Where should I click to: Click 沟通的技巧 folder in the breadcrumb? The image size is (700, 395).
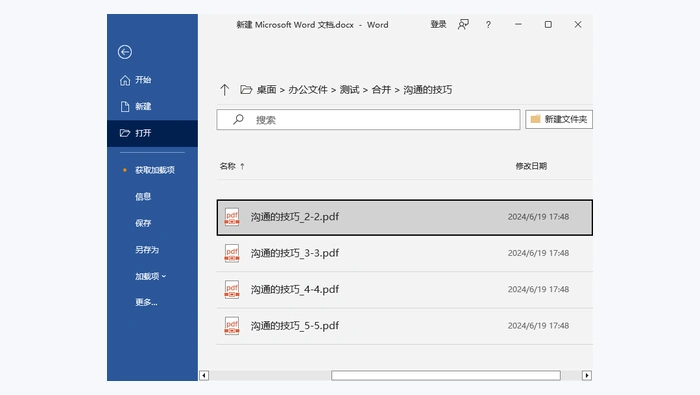click(428, 90)
